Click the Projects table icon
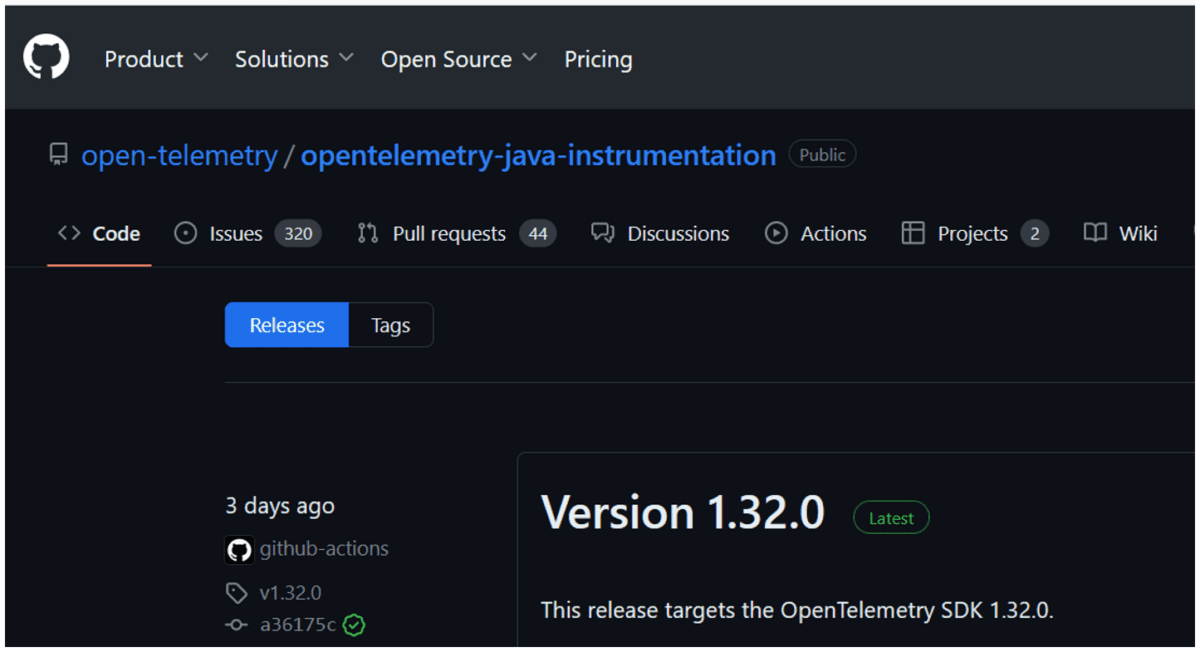 [x=913, y=234]
